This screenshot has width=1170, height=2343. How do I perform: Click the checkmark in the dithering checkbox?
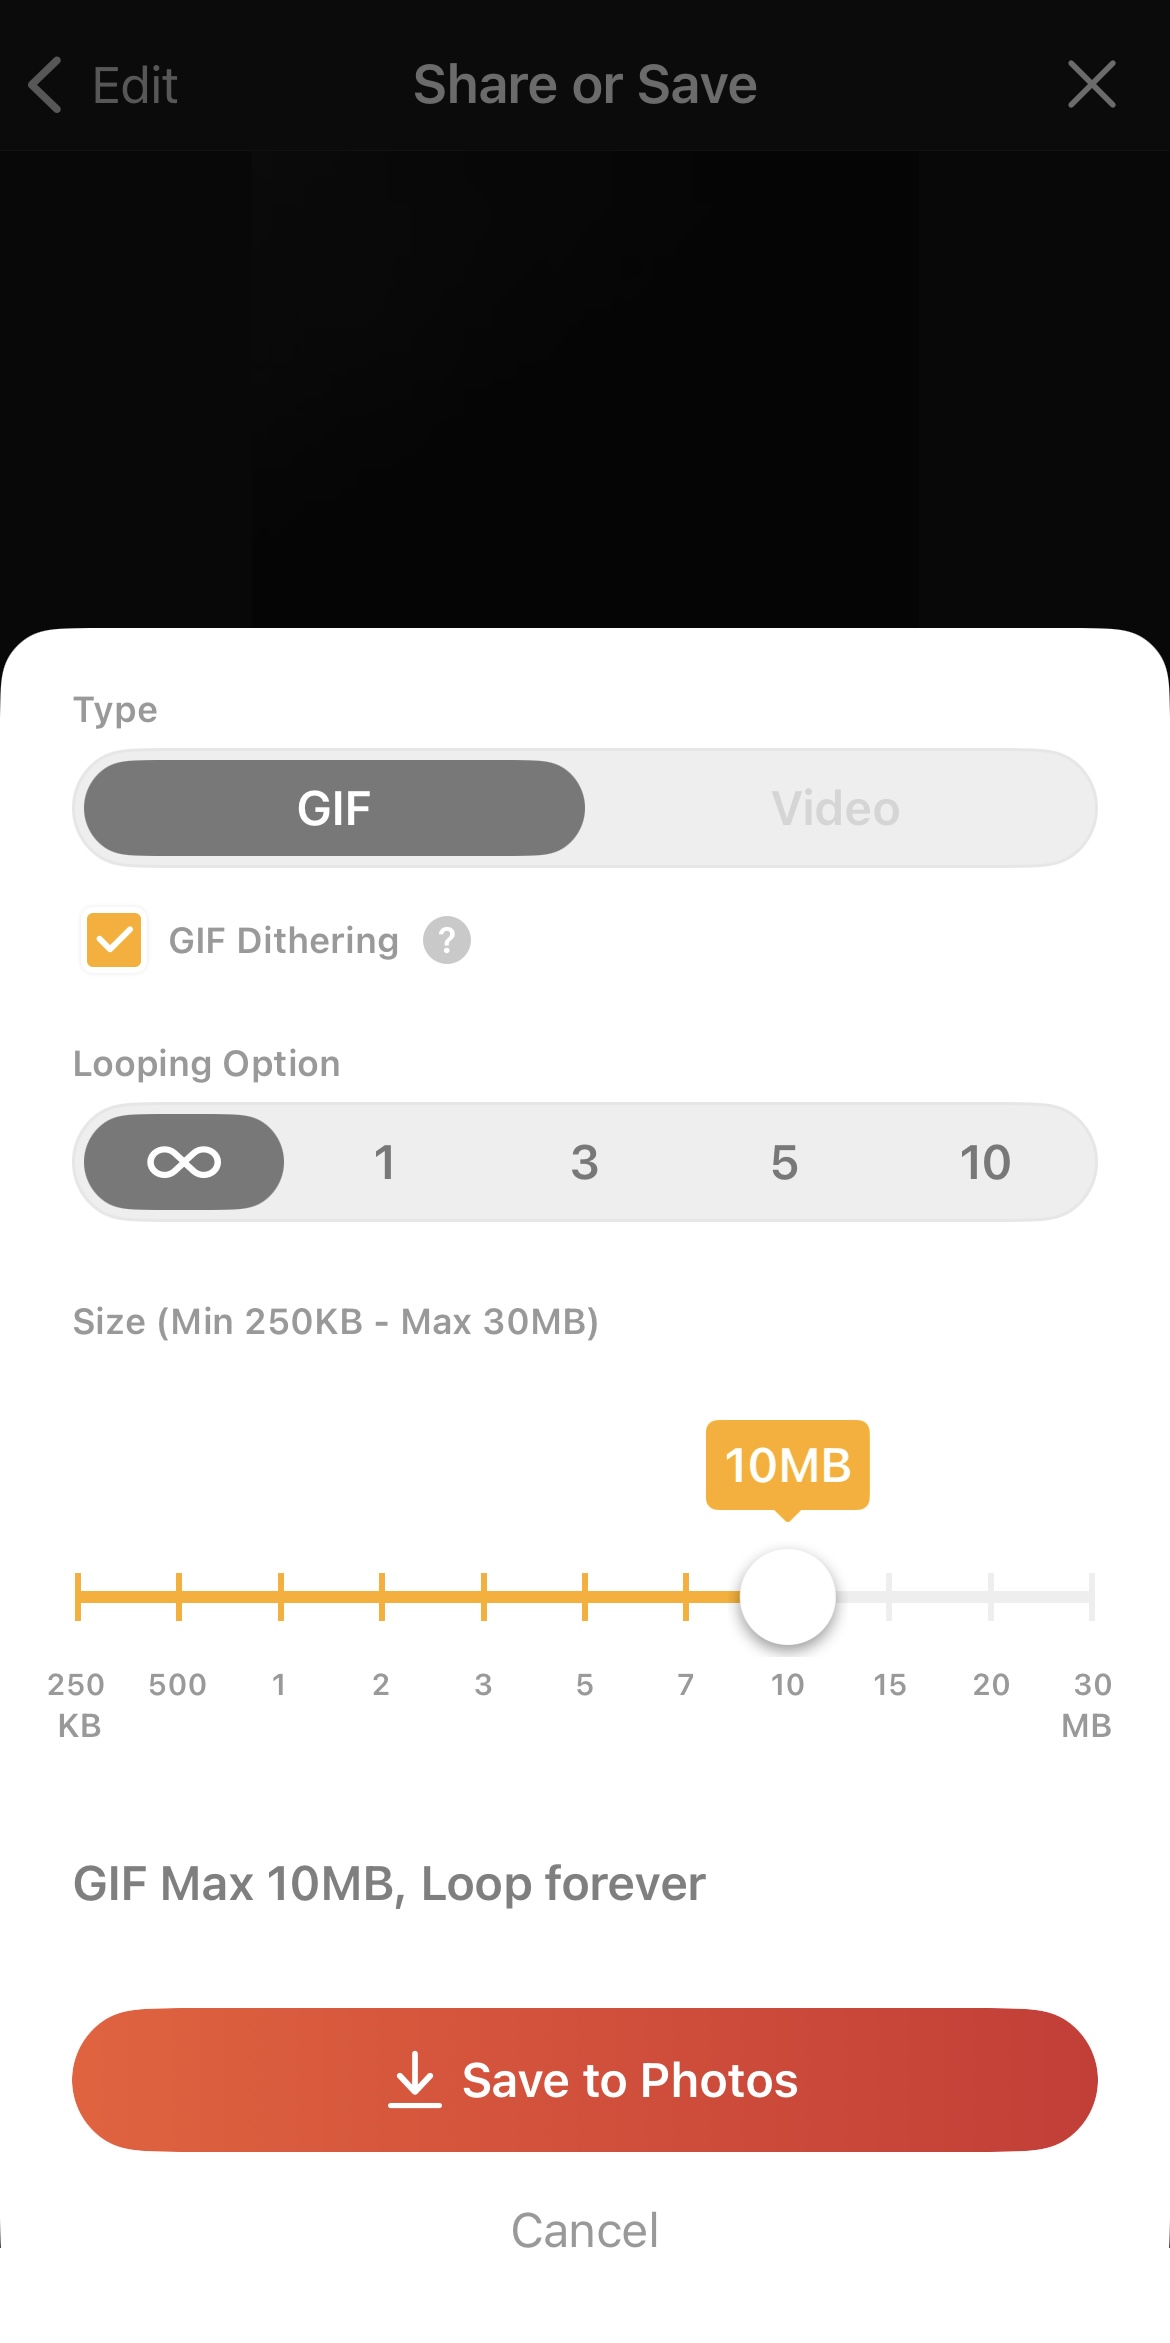(112, 939)
